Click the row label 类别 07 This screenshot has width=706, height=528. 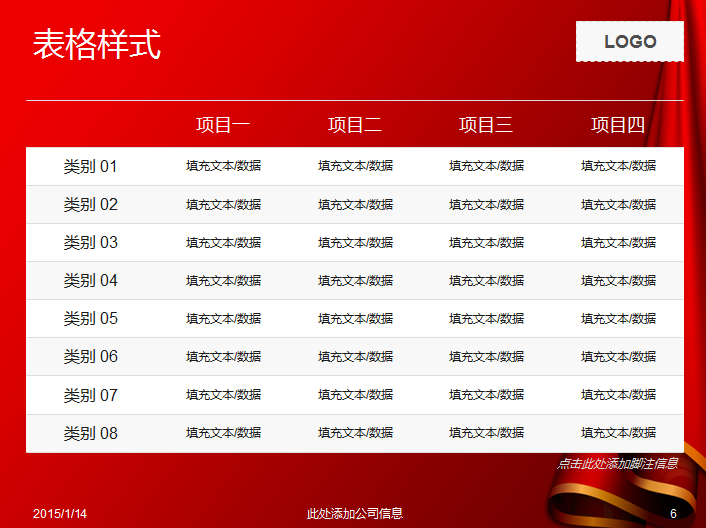pyautogui.click(x=91, y=395)
